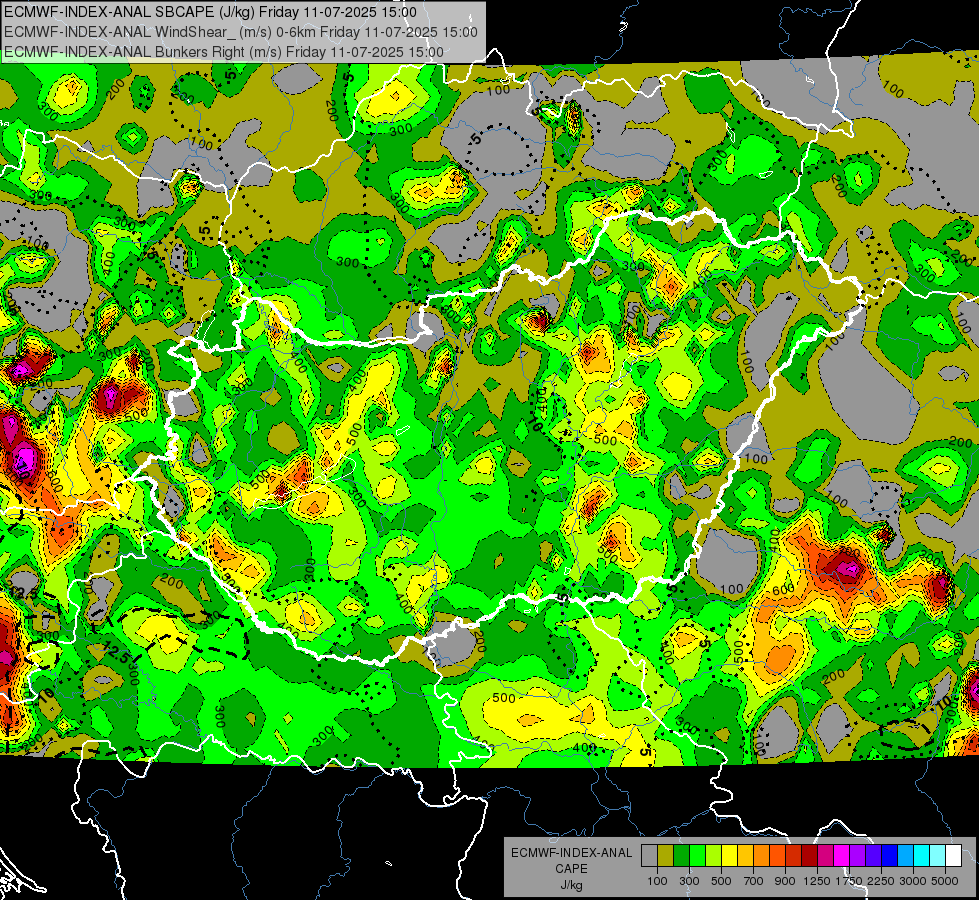
Task: Click the Bunkers Right (m/s) header line
Action: pyautogui.click(x=224, y=52)
